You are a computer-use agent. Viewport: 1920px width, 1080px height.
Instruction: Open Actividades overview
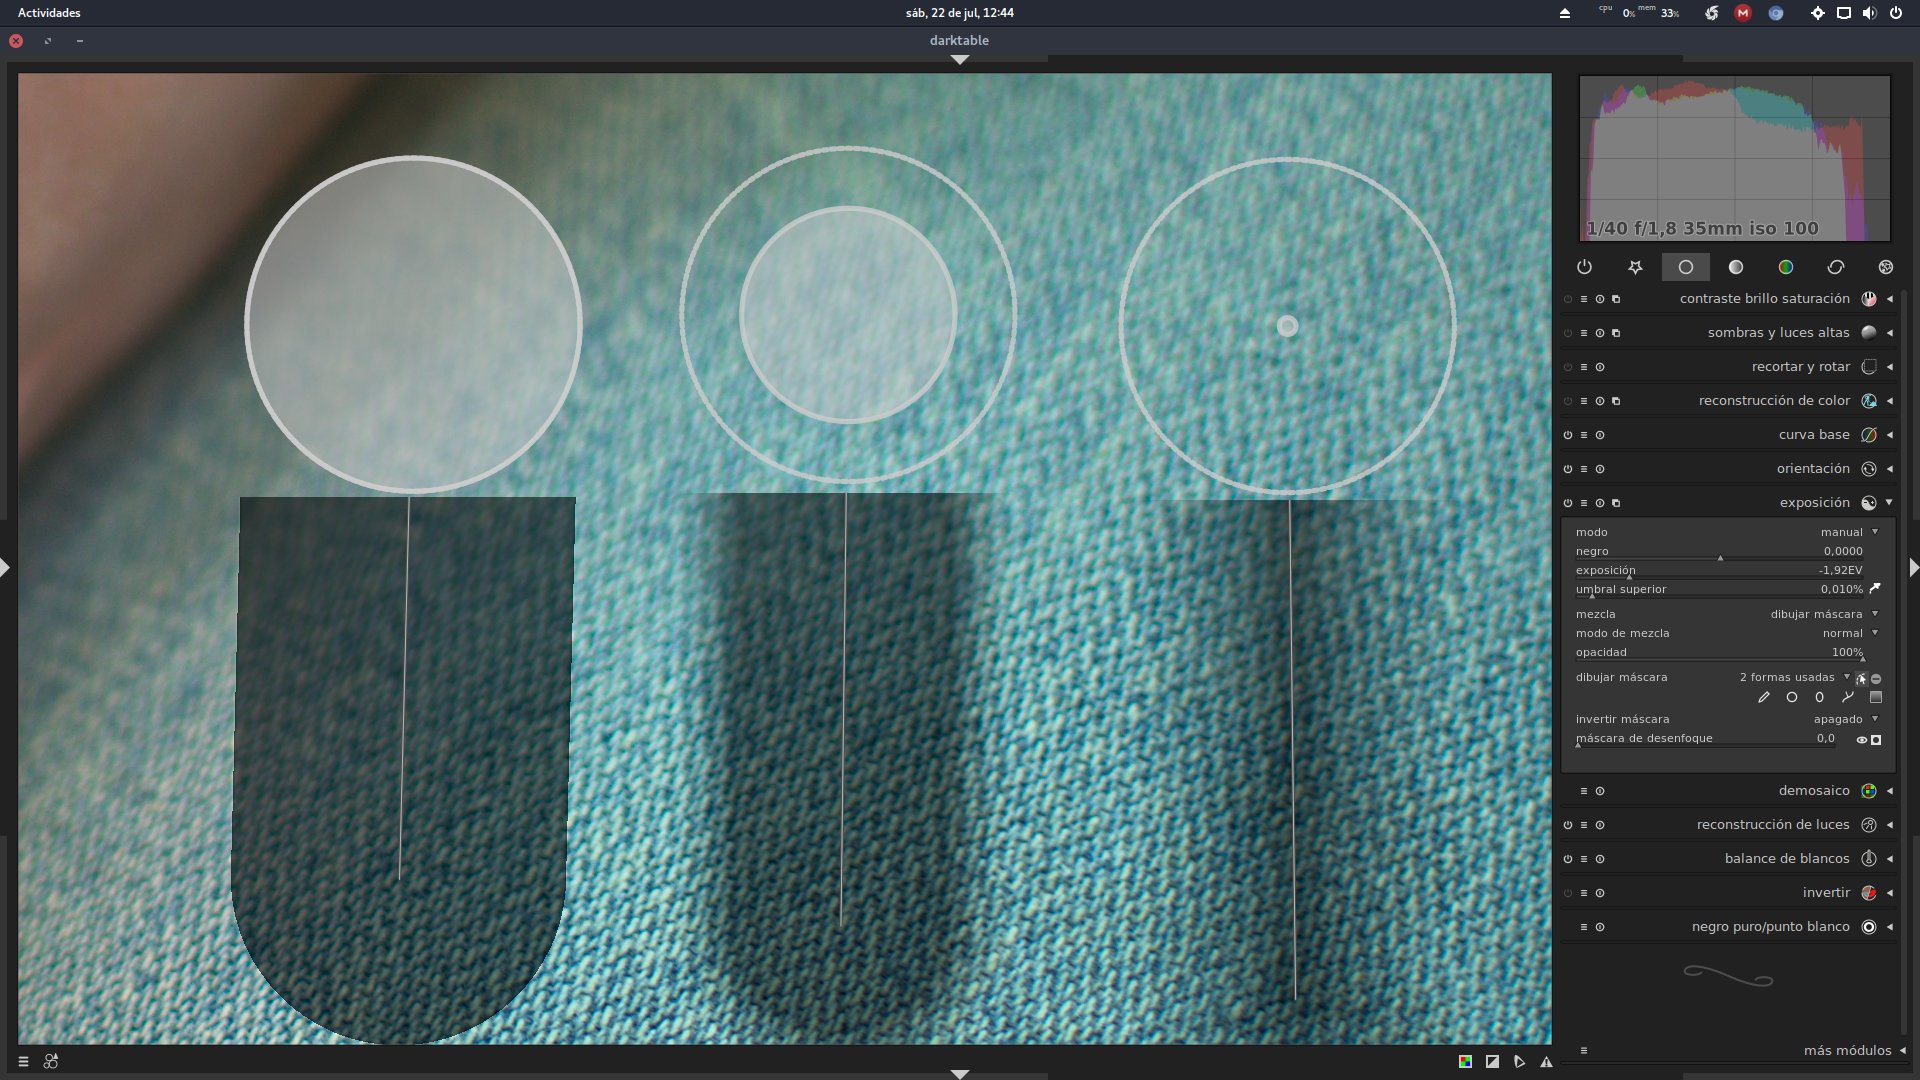(x=49, y=13)
